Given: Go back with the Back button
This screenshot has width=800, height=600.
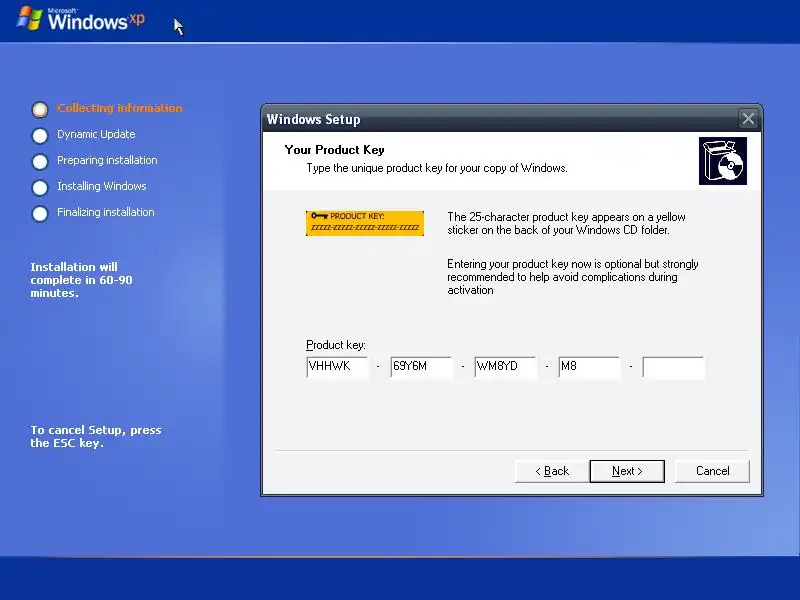Looking at the screenshot, I should click(x=552, y=471).
